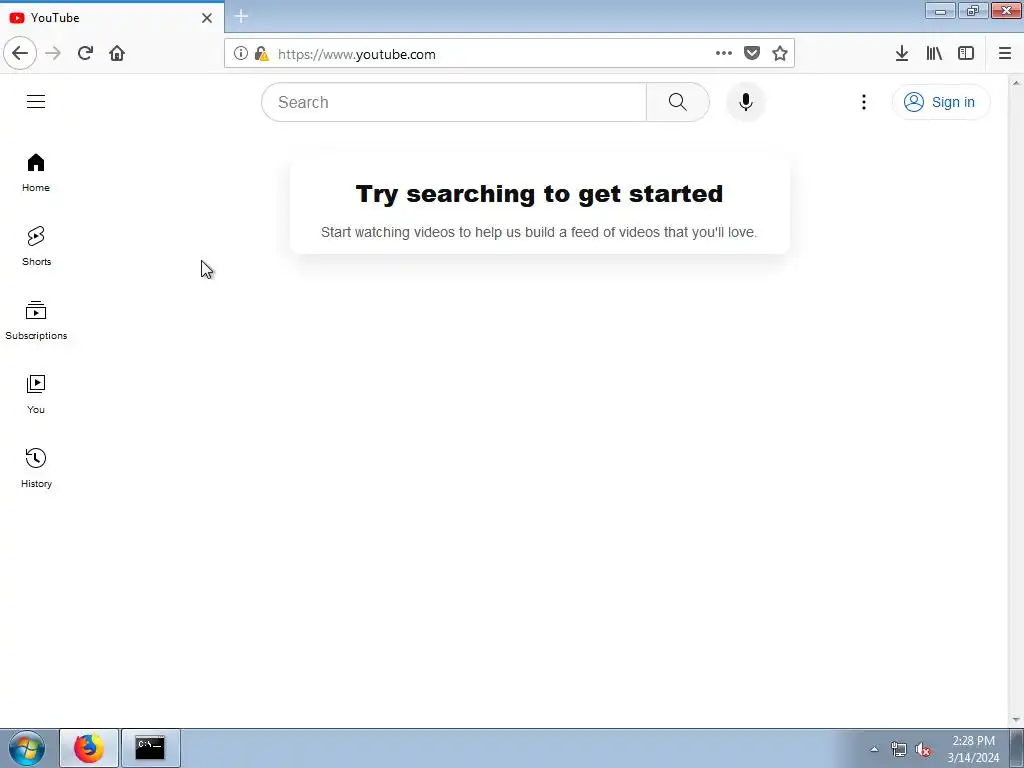Viewport: 1024px width, 768px height.
Task: Click the URL address bar text
Action: (357, 54)
